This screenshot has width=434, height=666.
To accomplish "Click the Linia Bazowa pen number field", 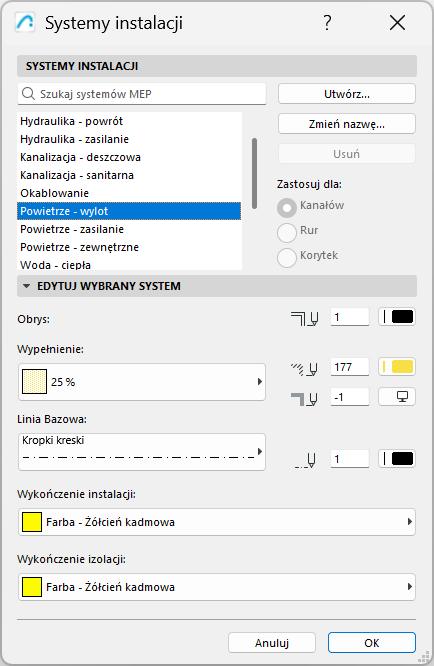I will pyautogui.click(x=350, y=459).
